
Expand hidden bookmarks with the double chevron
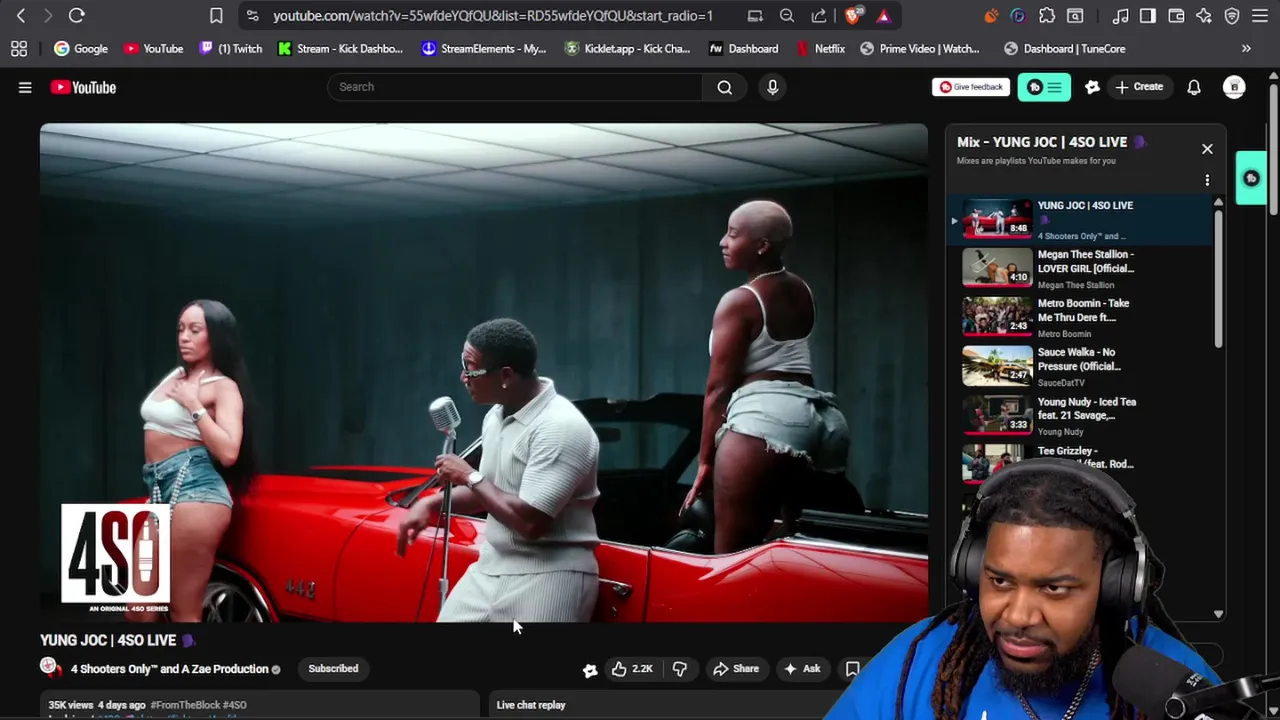pyautogui.click(x=1246, y=48)
